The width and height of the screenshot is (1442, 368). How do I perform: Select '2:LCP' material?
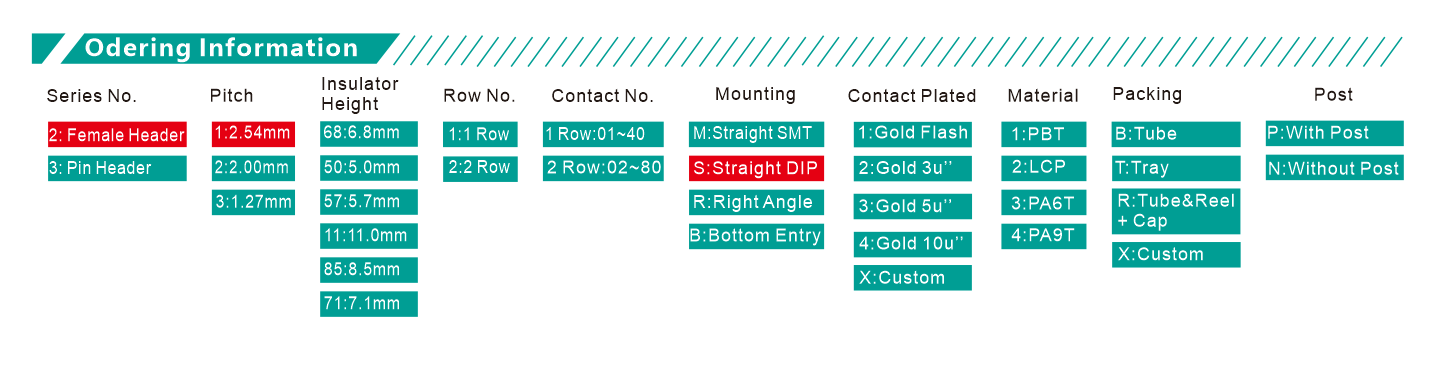tap(1043, 168)
